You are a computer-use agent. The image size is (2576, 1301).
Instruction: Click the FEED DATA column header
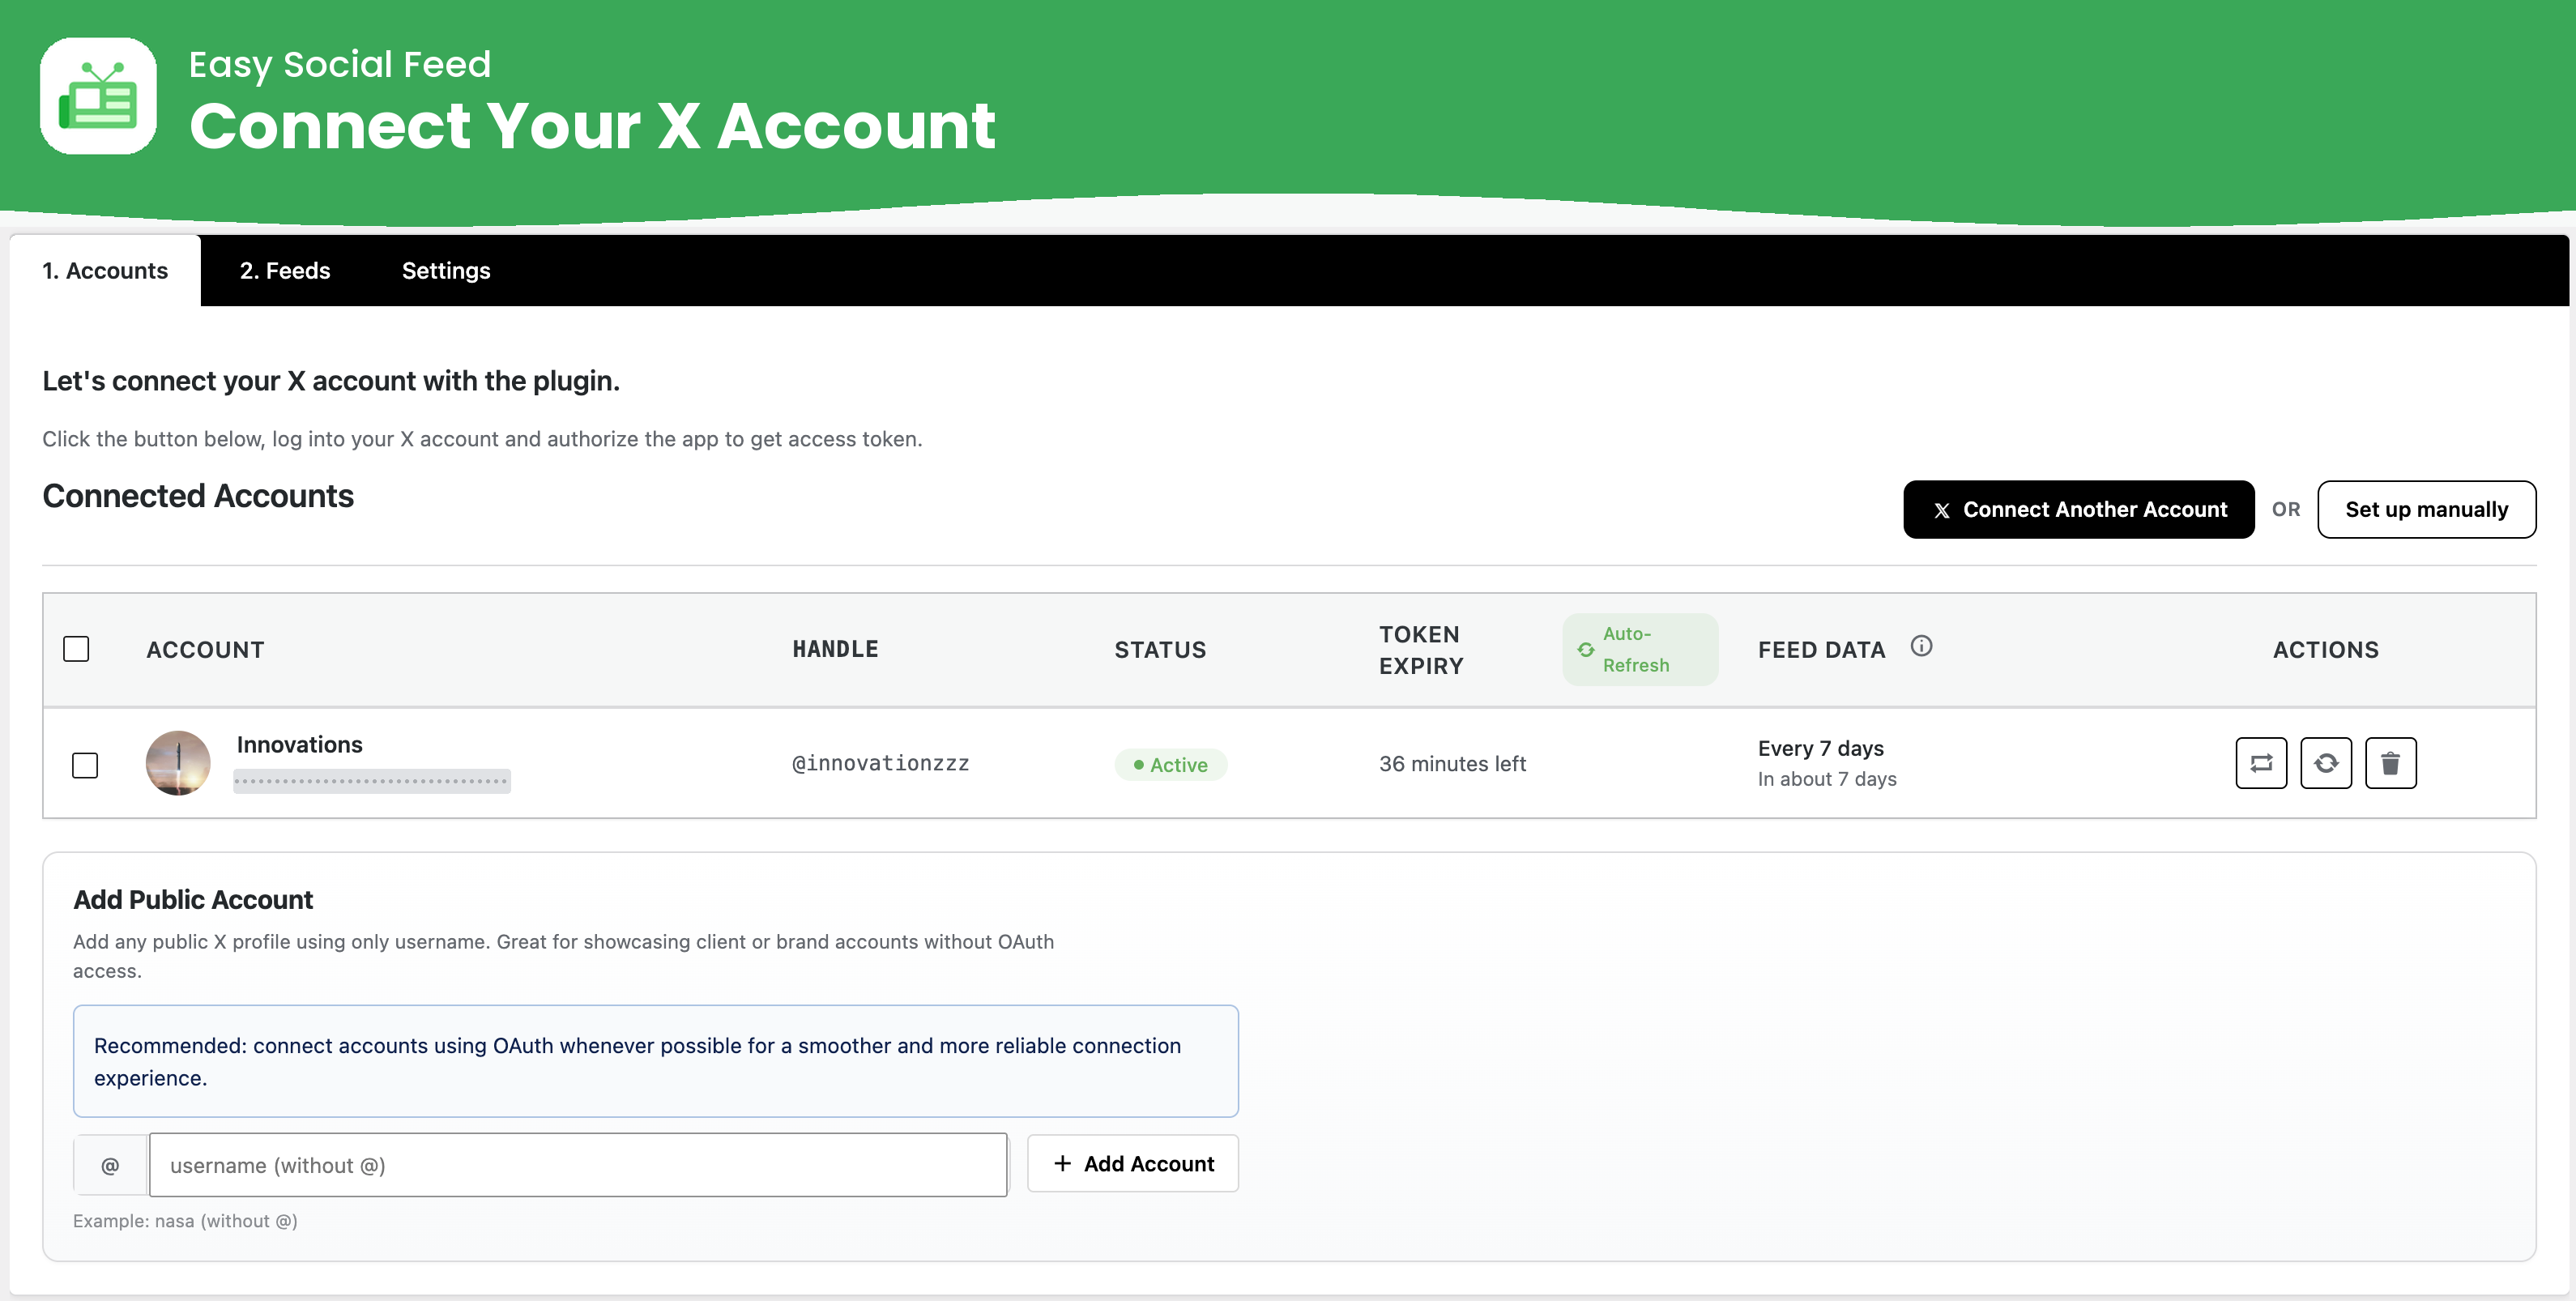point(1822,650)
